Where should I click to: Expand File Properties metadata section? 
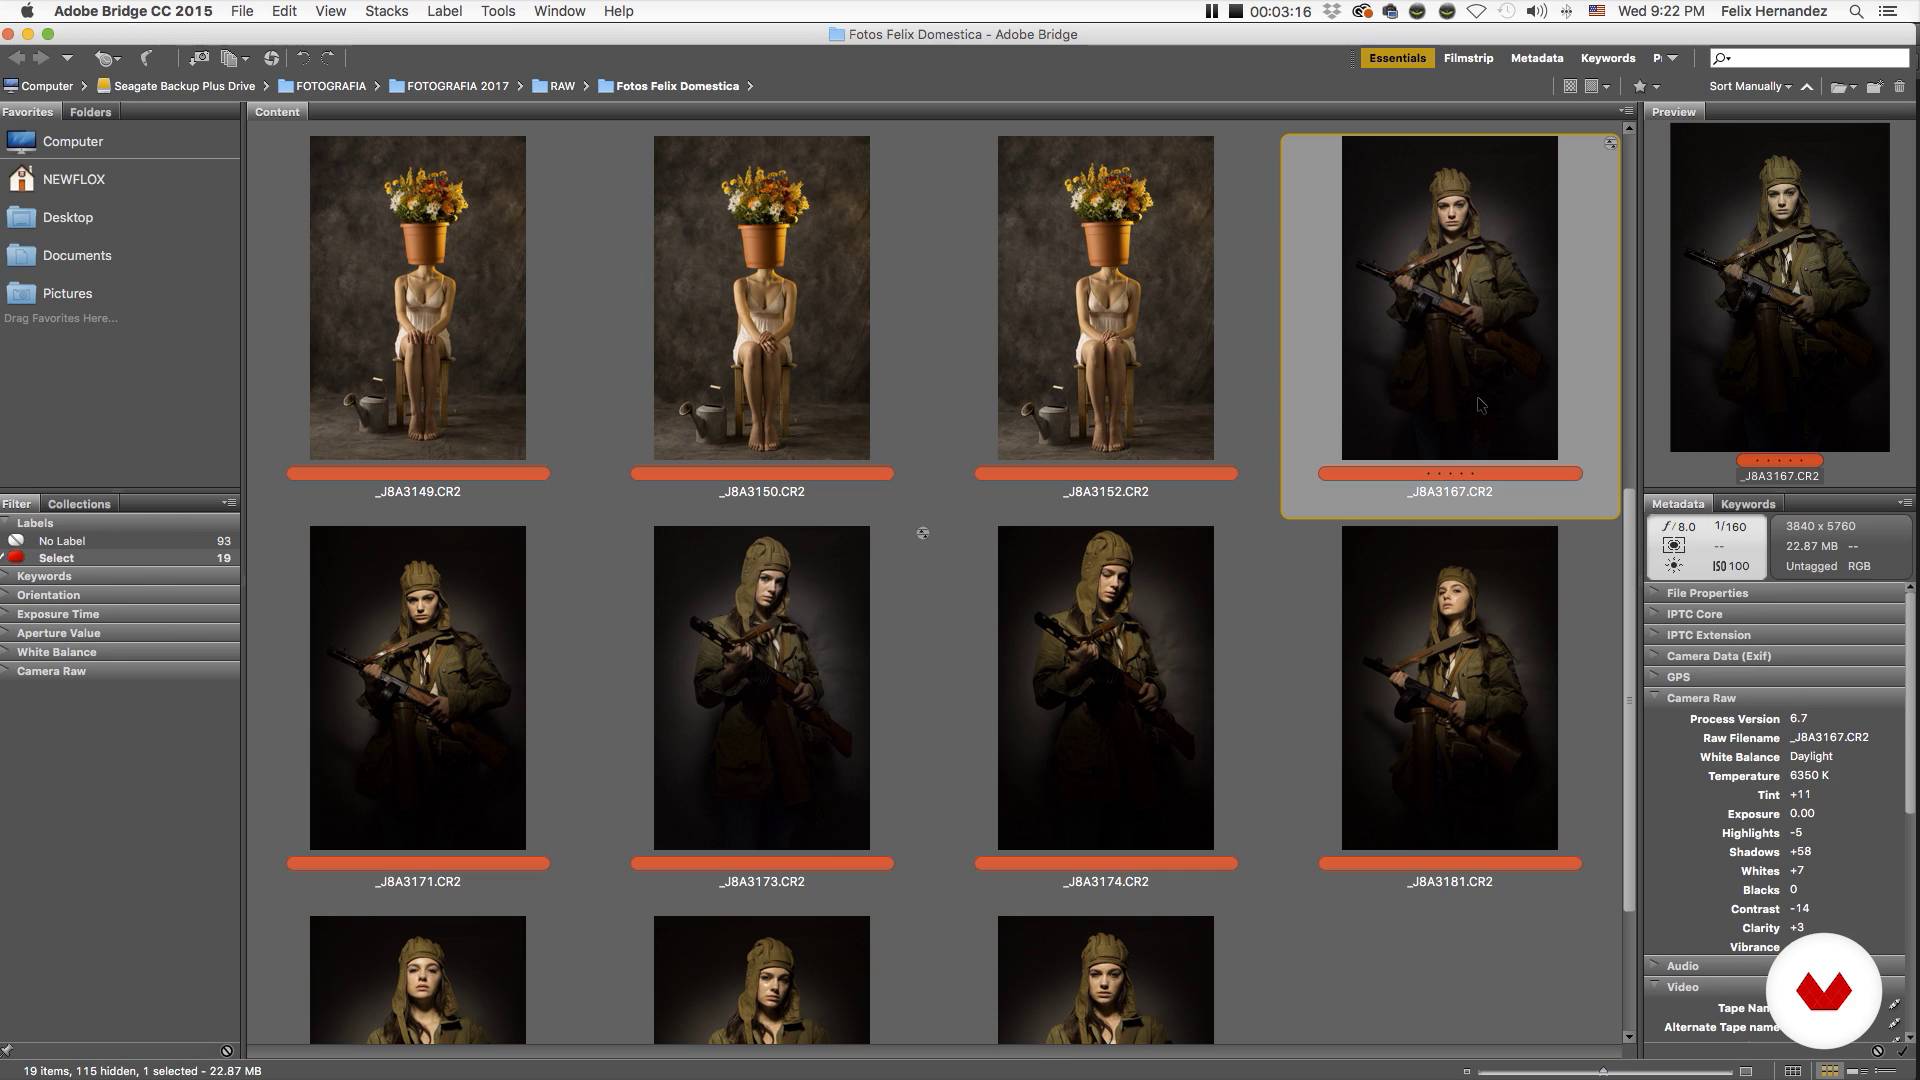[1775, 593]
